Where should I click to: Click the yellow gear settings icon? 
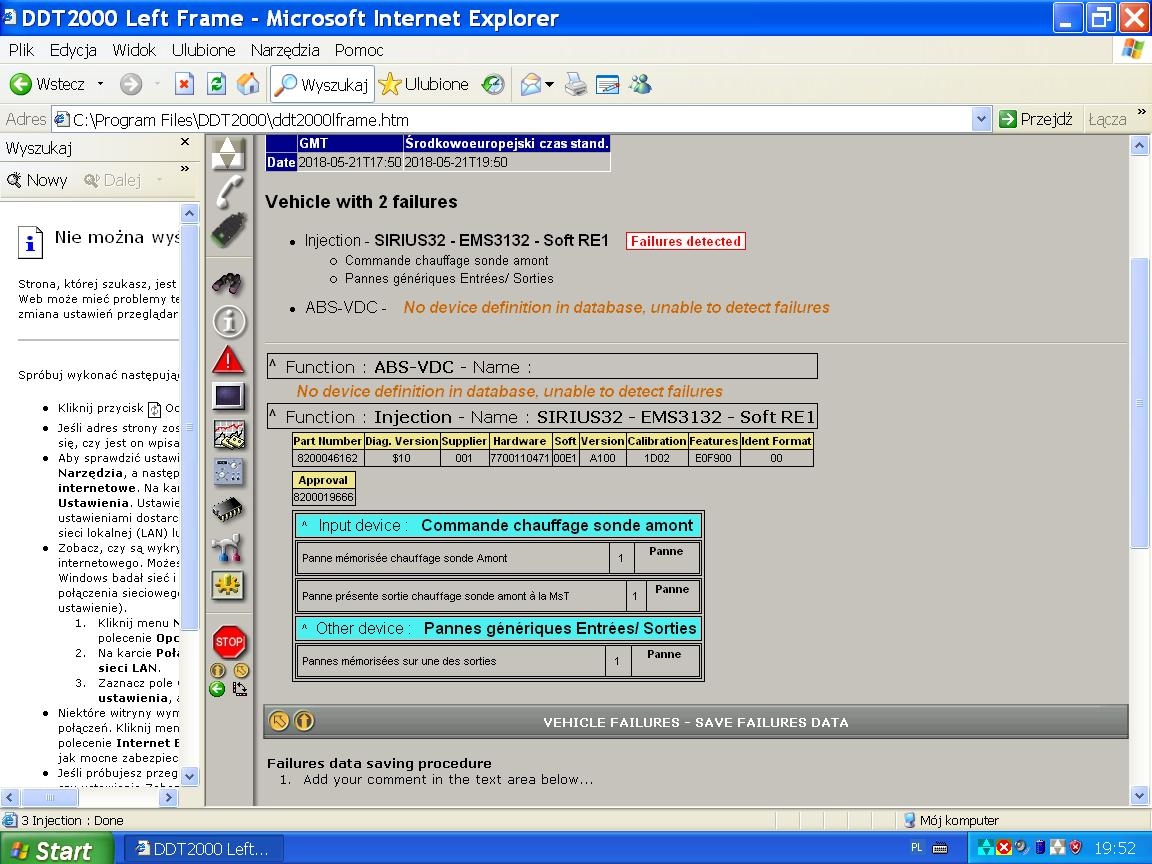(x=228, y=586)
